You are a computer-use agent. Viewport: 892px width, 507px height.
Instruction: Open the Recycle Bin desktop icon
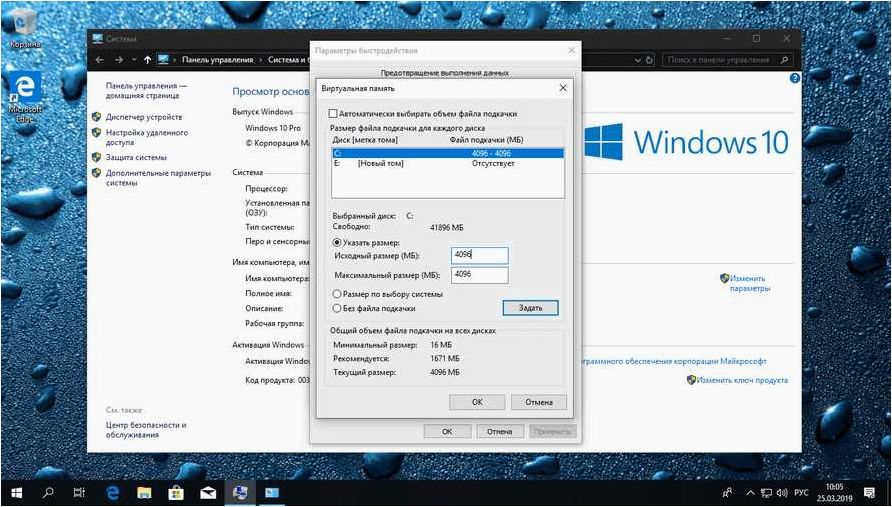pos(24,27)
